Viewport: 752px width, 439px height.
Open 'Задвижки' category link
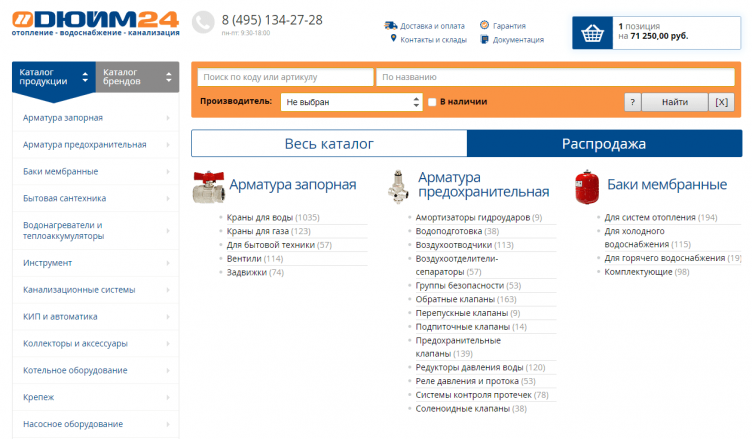point(247,273)
